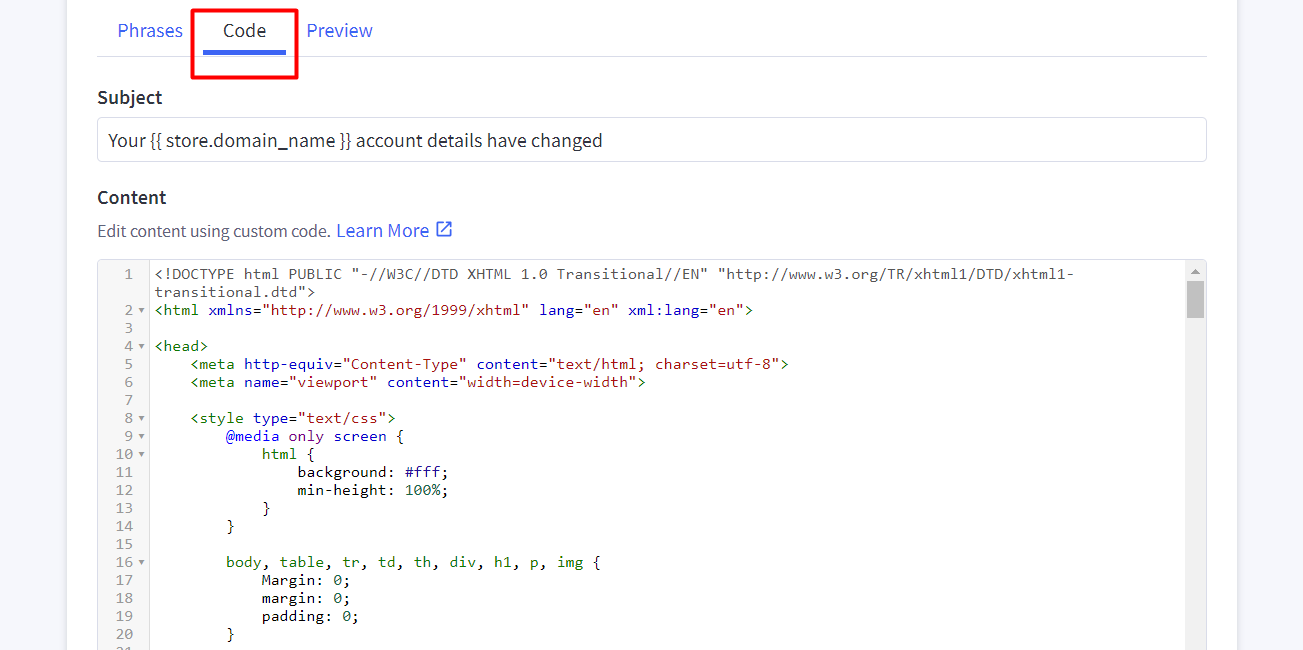Click the Subject input field
Viewport: 1303px width, 650px height.
pyautogui.click(x=652, y=140)
